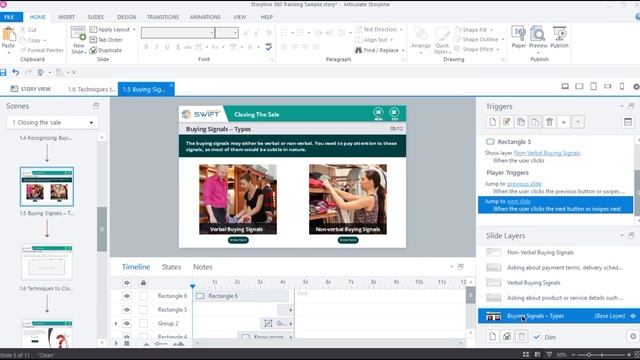Switch to the Notes tab
This screenshot has height=360, width=640.
pyautogui.click(x=202, y=267)
